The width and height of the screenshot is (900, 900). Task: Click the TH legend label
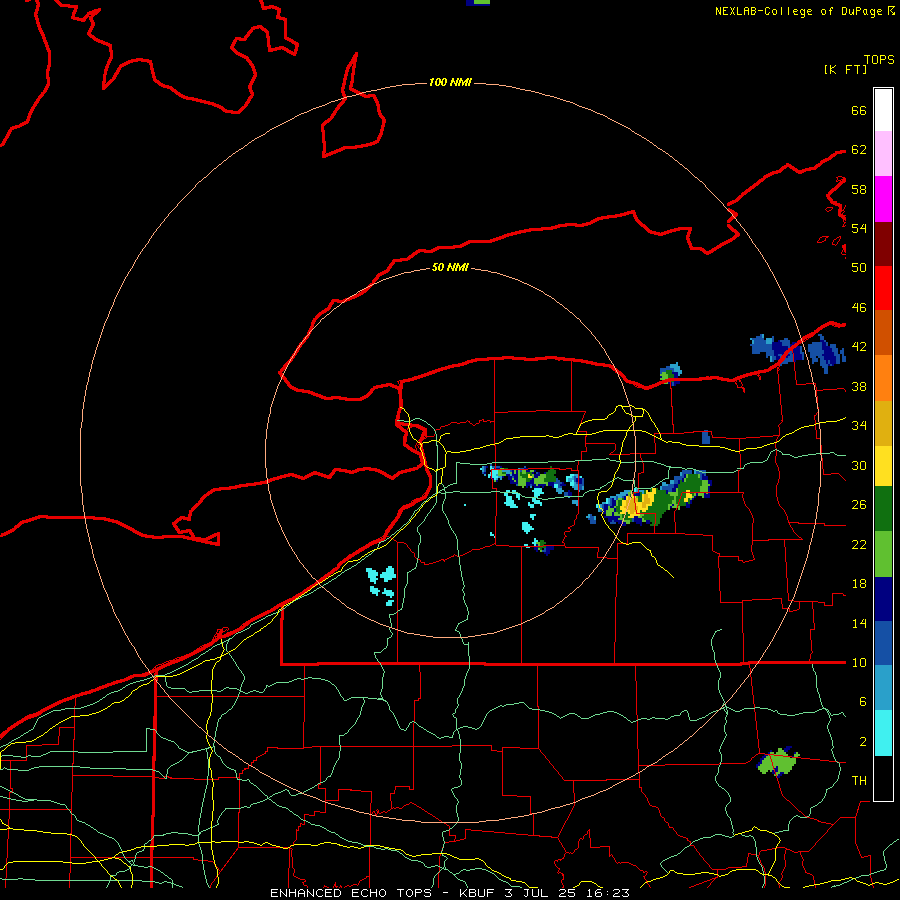point(859,781)
